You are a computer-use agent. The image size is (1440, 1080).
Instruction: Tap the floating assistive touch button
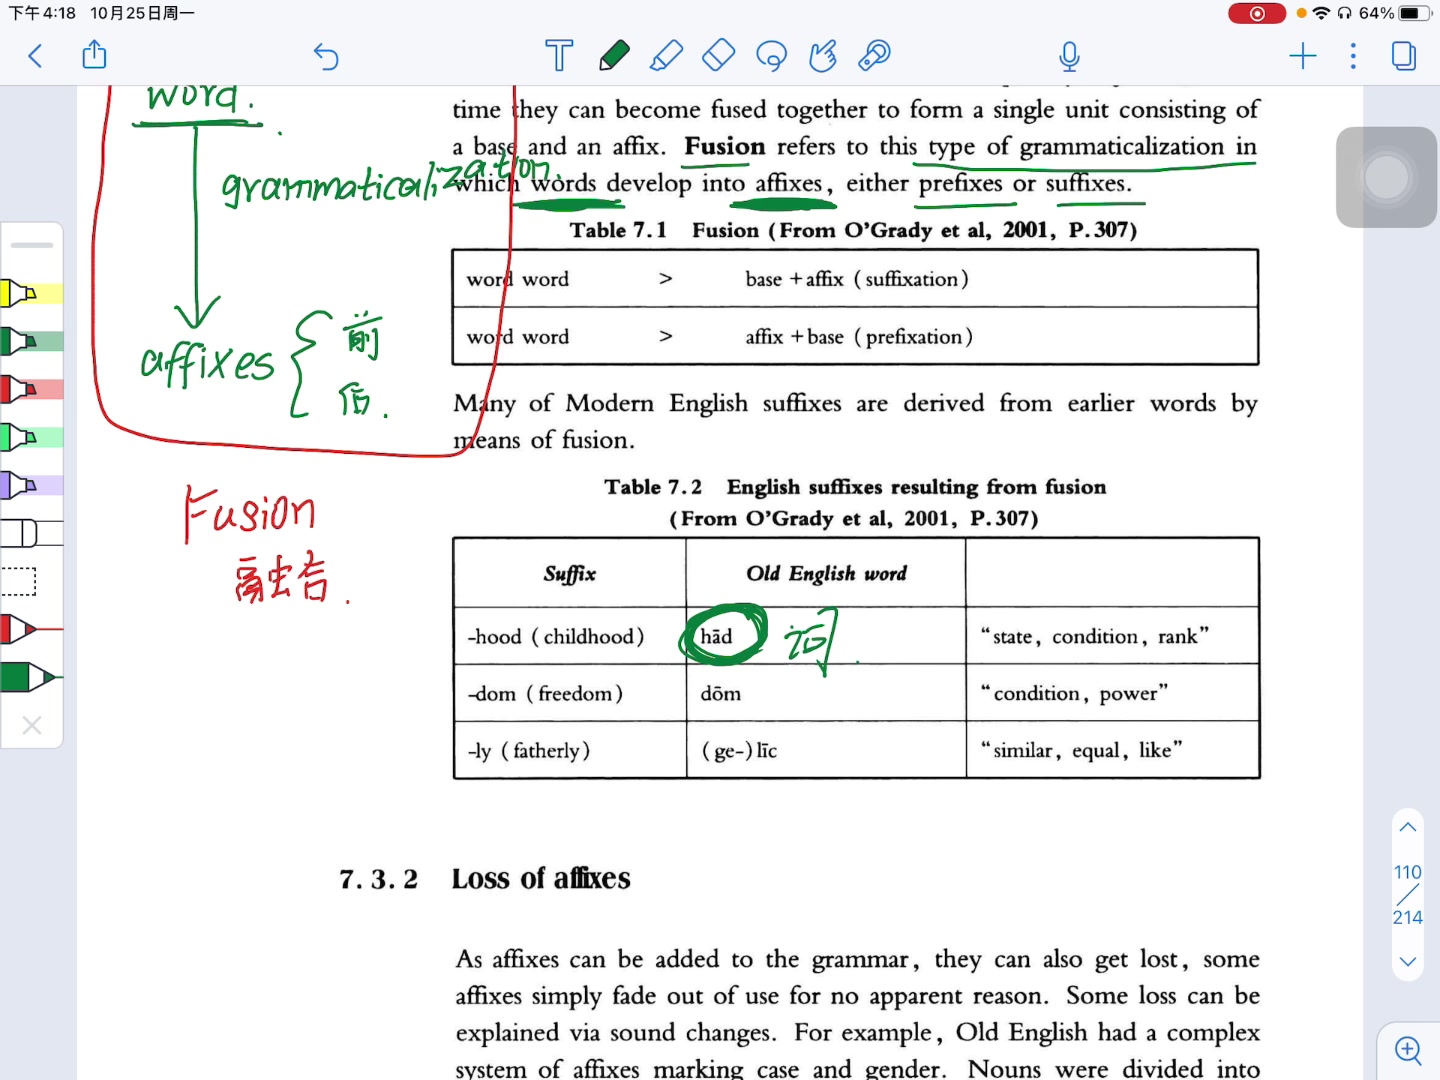pos(1386,177)
